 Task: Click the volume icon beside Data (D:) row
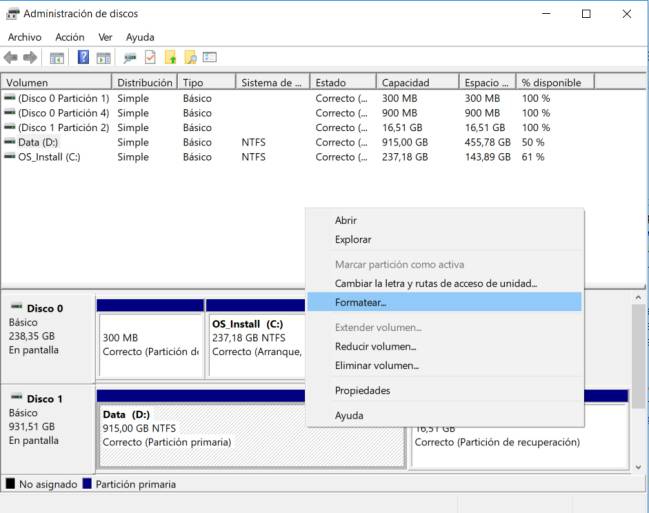10,142
